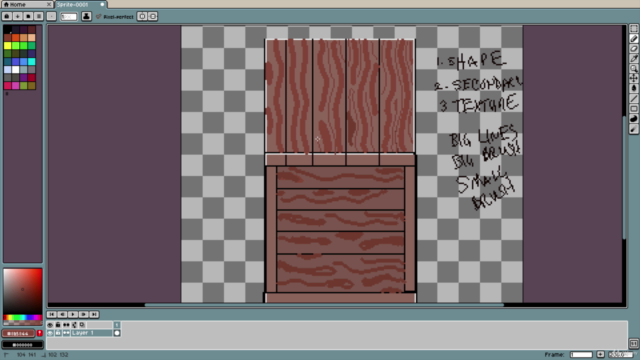Select the Pencil tool
The height and width of the screenshot is (360, 640).
coord(633,39)
